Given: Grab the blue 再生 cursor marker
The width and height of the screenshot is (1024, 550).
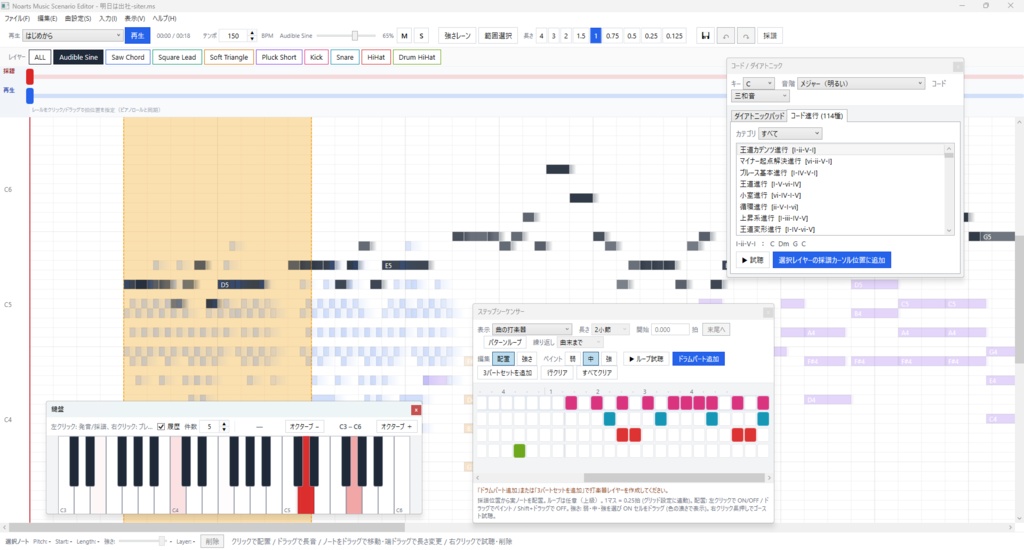Looking at the screenshot, I should point(29,95).
